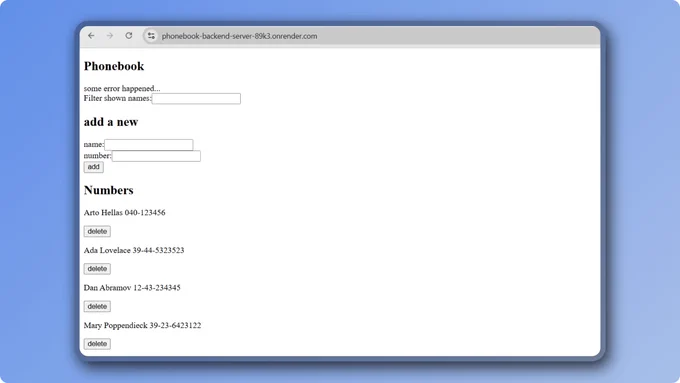Image resolution: width=680 pixels, height=383 pixels.
Task: Delete the Arto Hellas entry
Action: point(97,231)
